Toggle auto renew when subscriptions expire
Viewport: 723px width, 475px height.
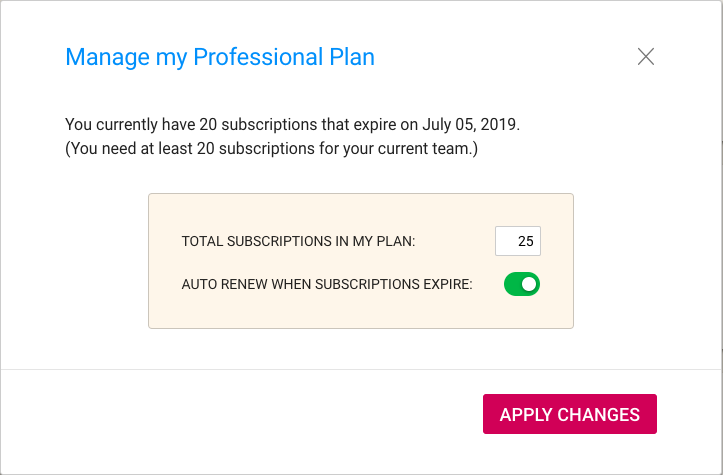(x=522, y=284)
